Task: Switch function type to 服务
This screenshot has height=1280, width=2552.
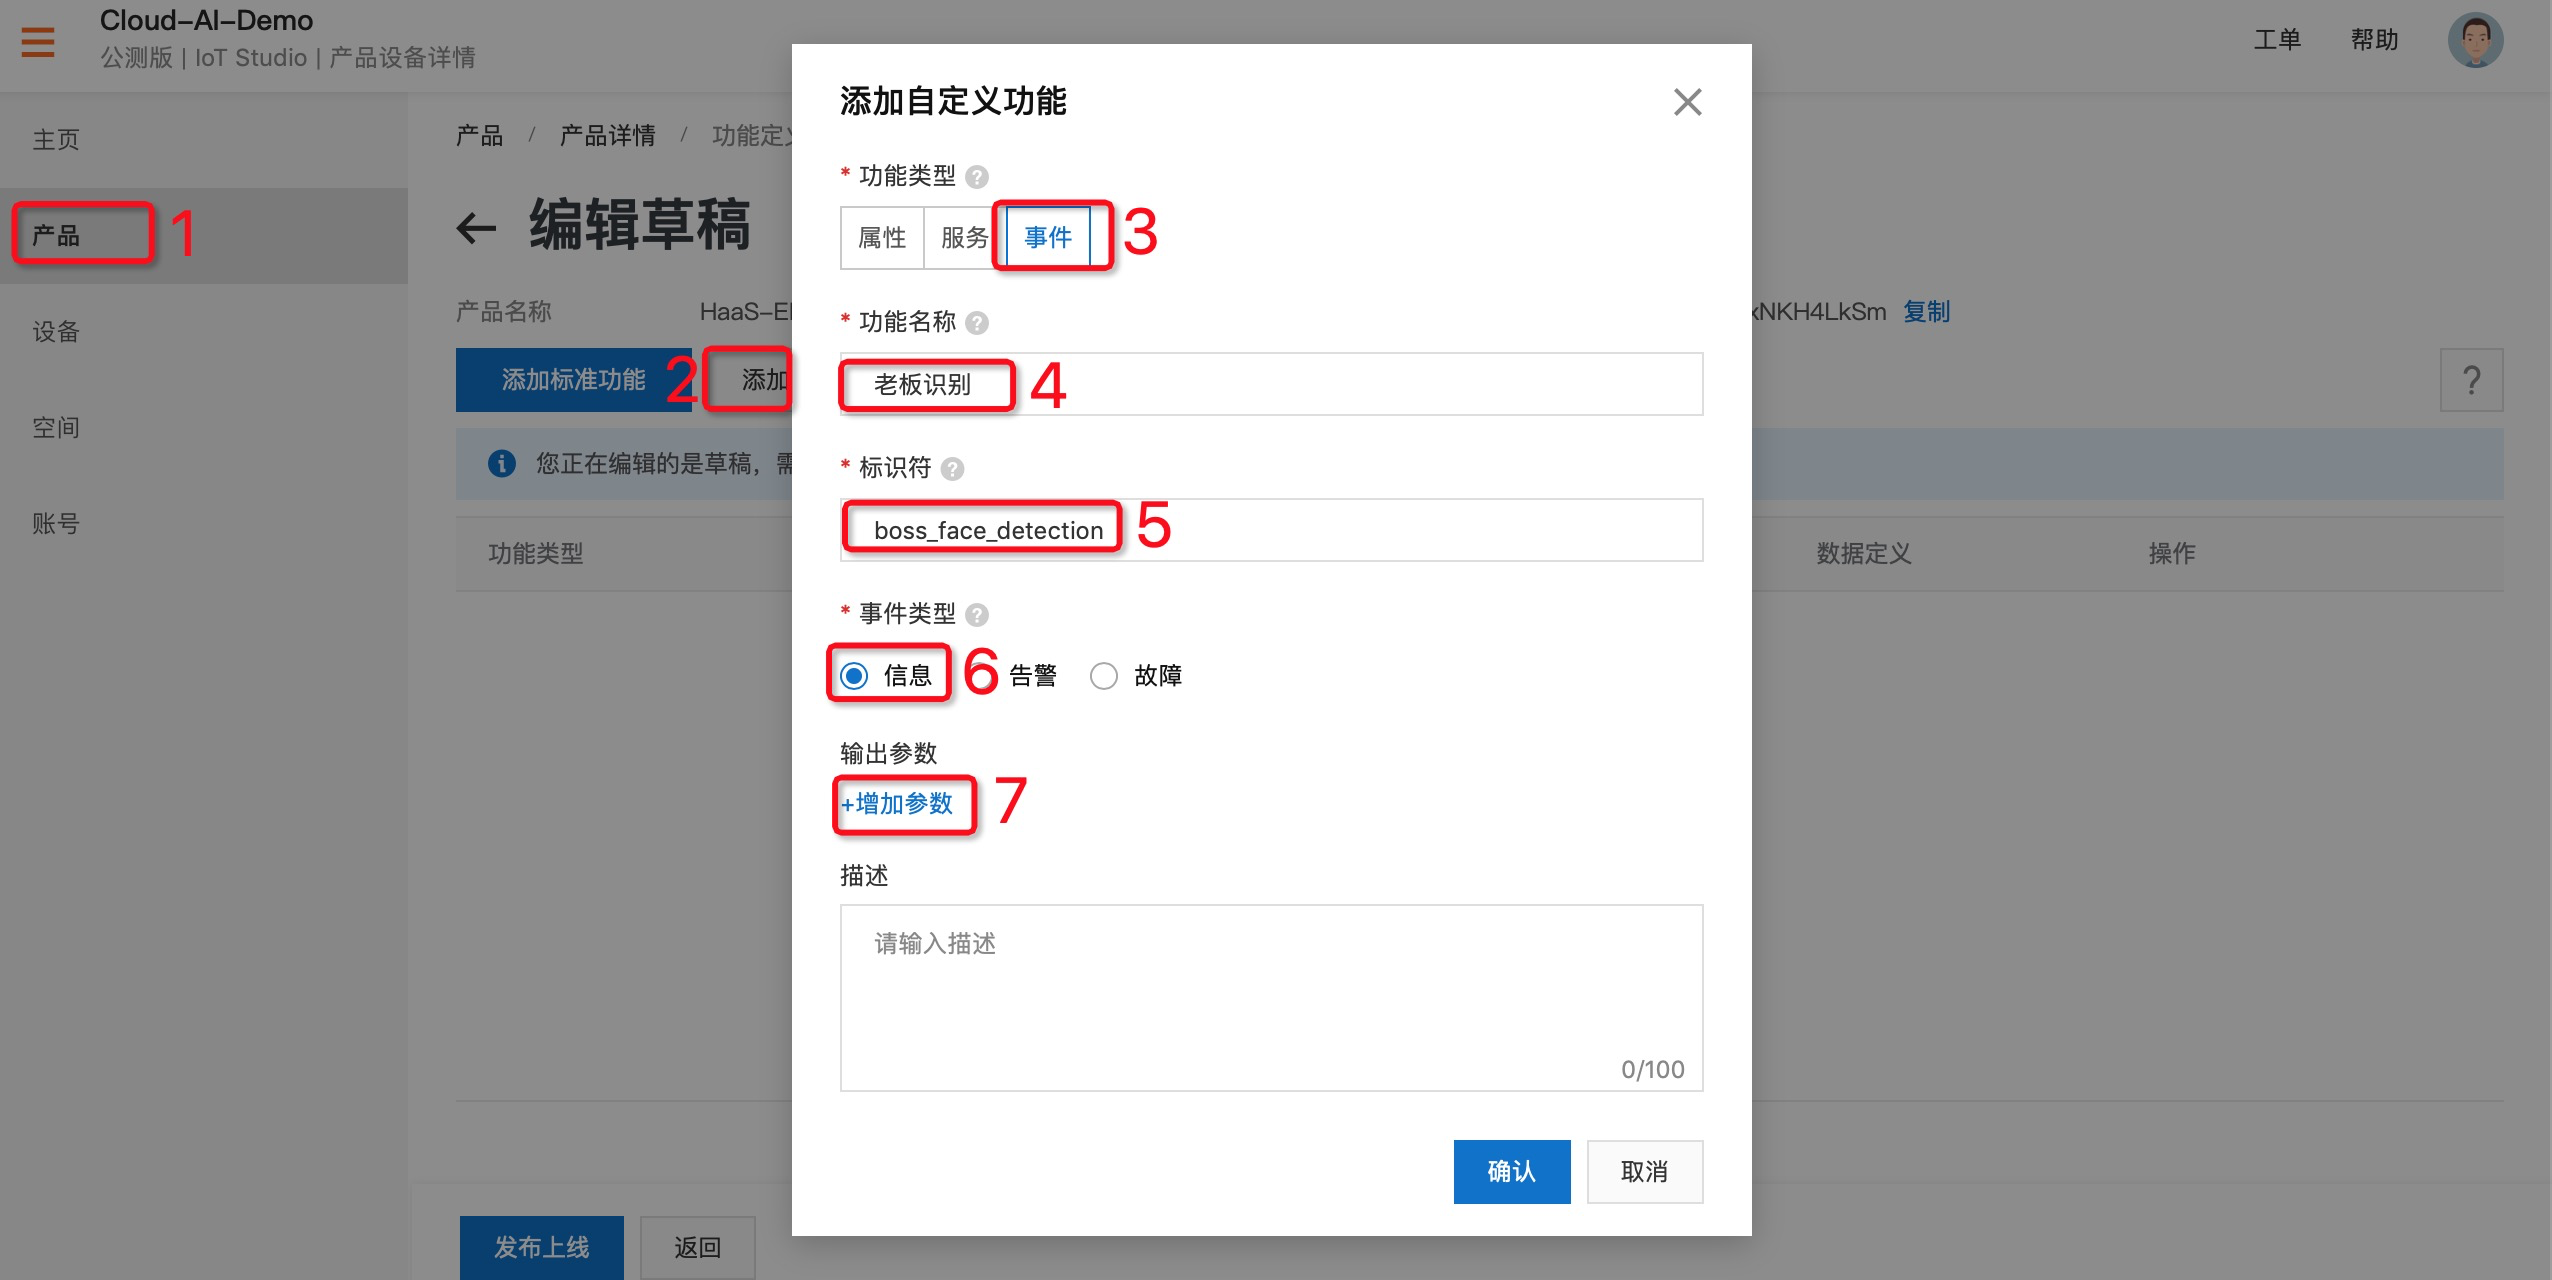Action: [x=963, y=238]
